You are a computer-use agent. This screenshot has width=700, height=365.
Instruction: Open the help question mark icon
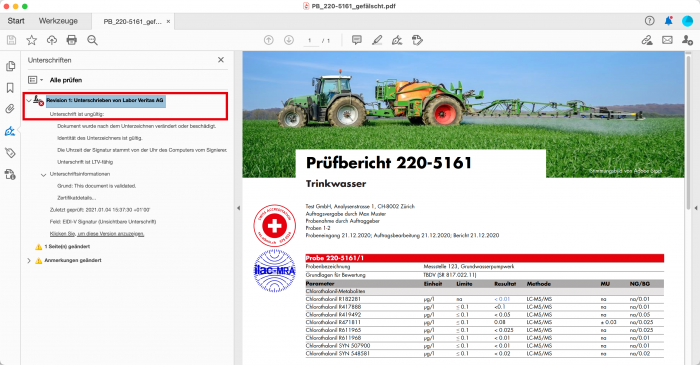pos(650,21)
